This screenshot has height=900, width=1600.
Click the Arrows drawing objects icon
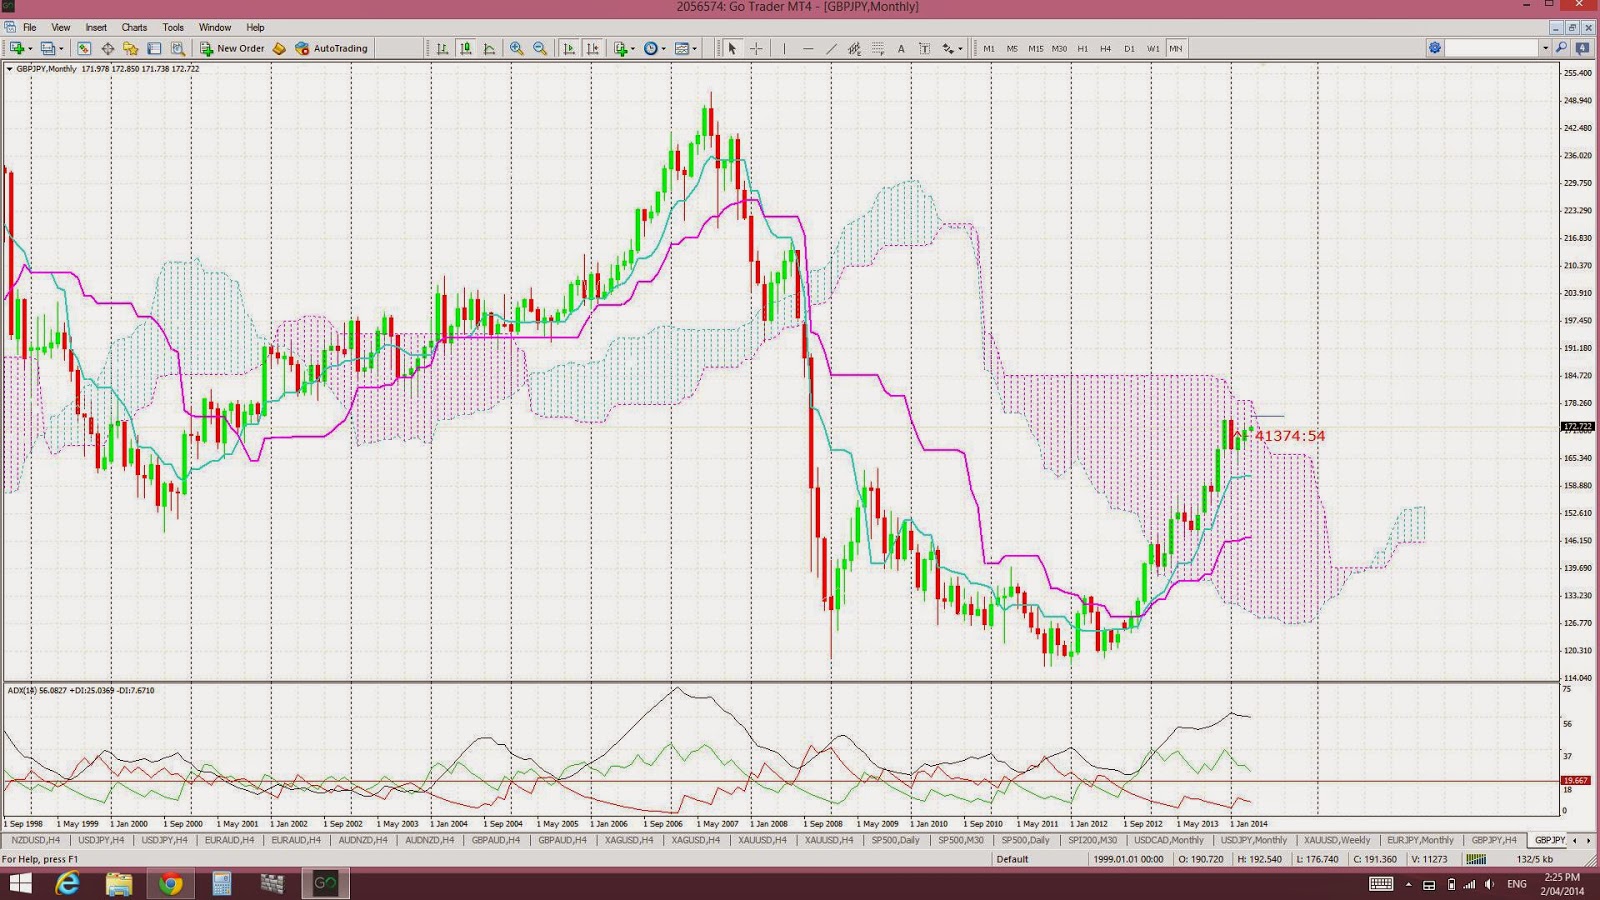pyautogui.click(x=947, y=48)
